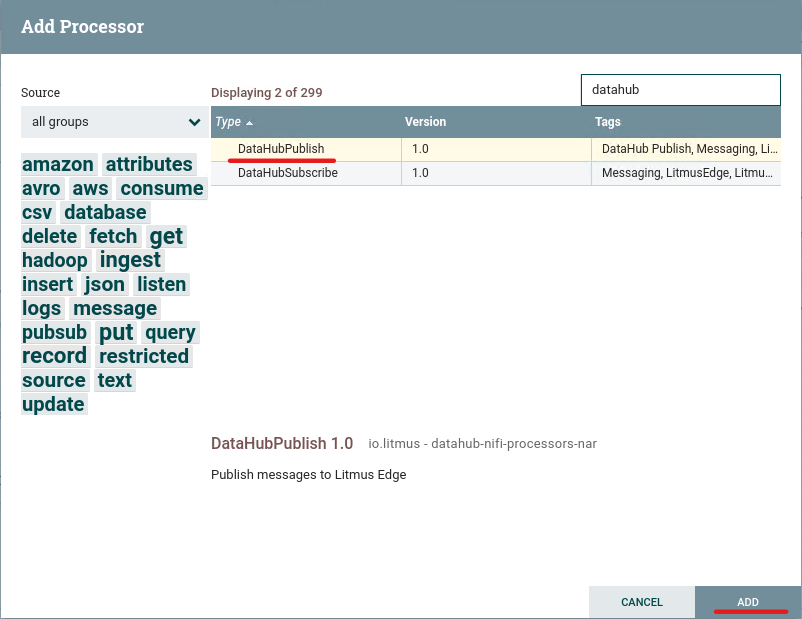Click the io.litmus datahub-nifi-processors-nar bundle text
The image size is (802, 619).
[482, 444]
